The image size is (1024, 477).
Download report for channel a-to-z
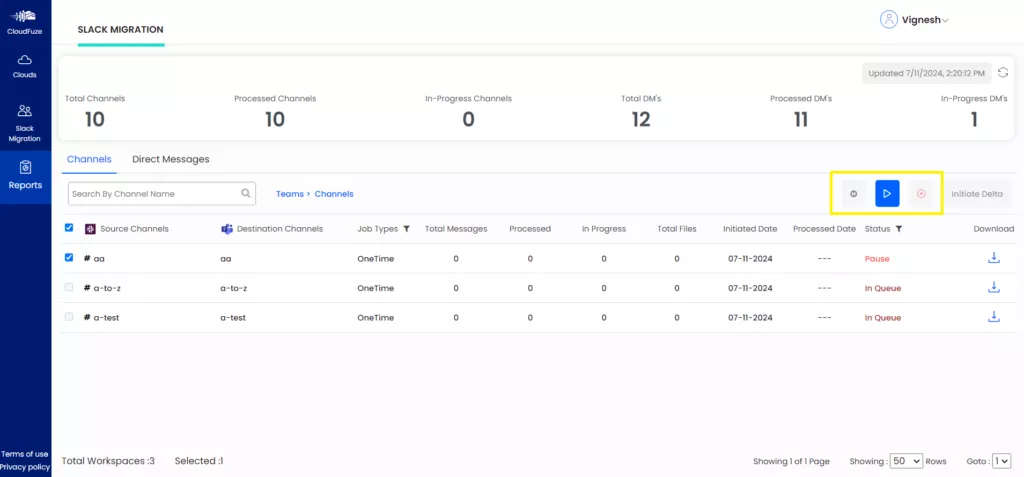click(994, 288)
